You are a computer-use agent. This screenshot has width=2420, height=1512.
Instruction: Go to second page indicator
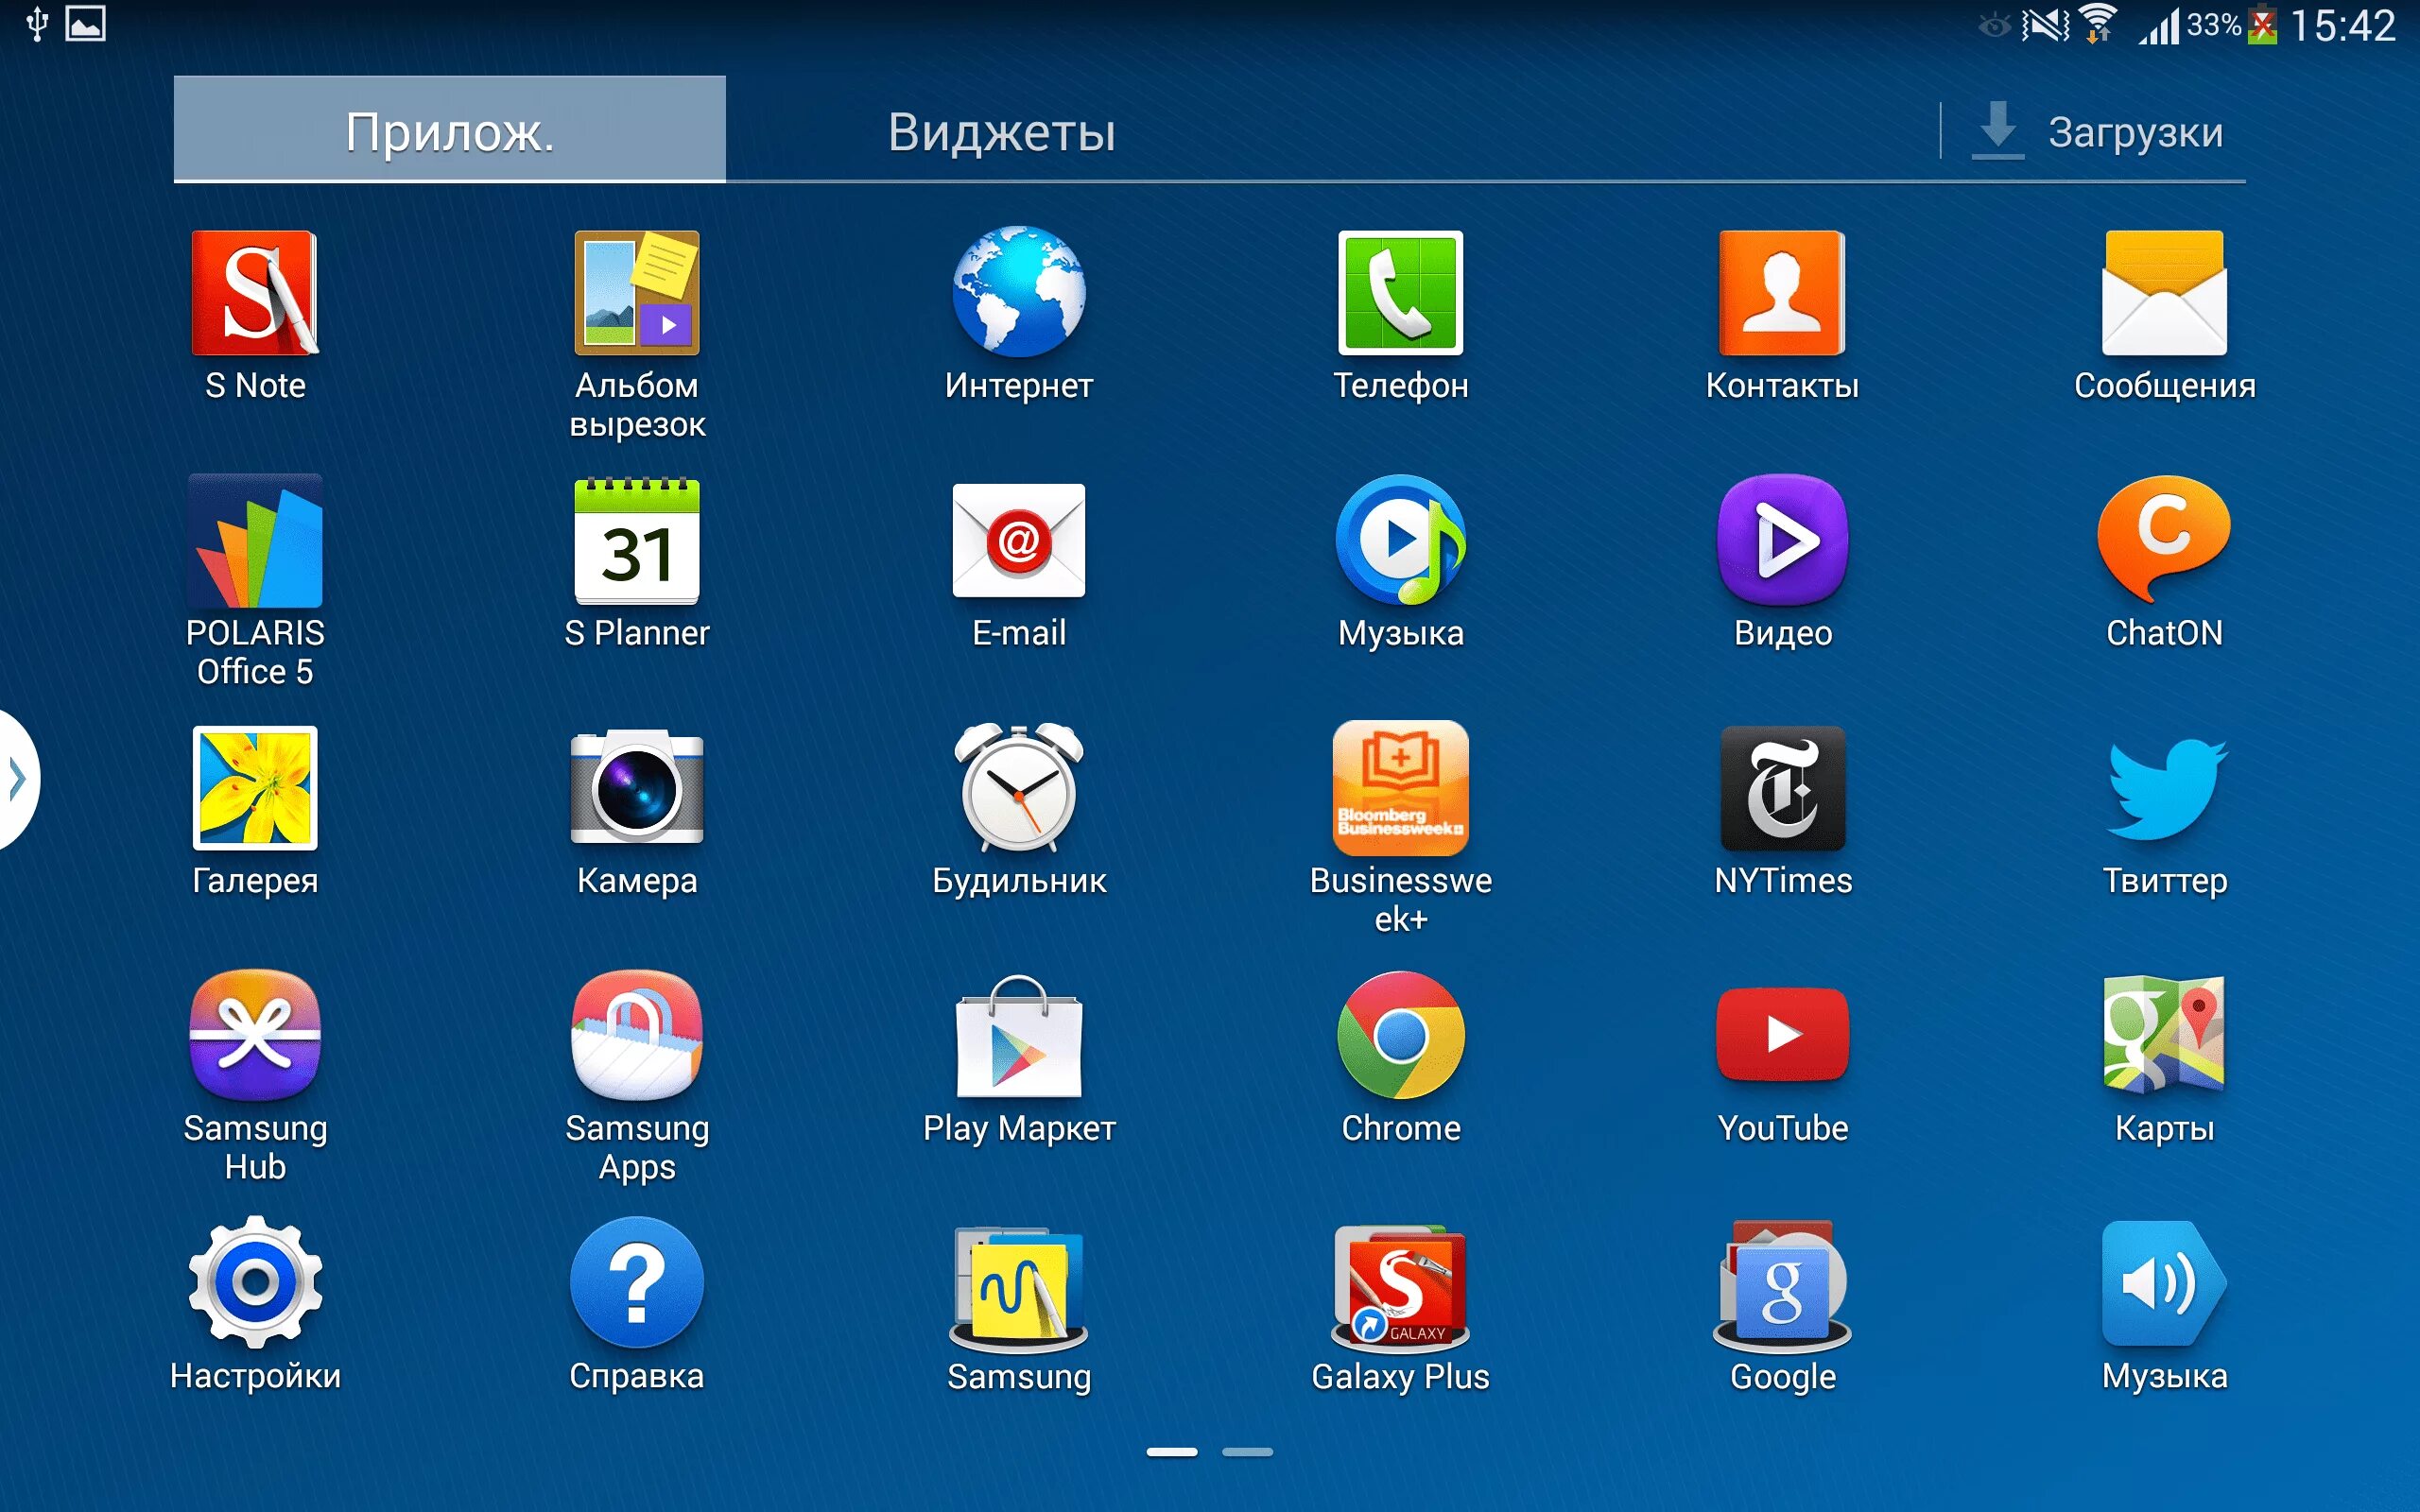[x=1247, y=1452]
